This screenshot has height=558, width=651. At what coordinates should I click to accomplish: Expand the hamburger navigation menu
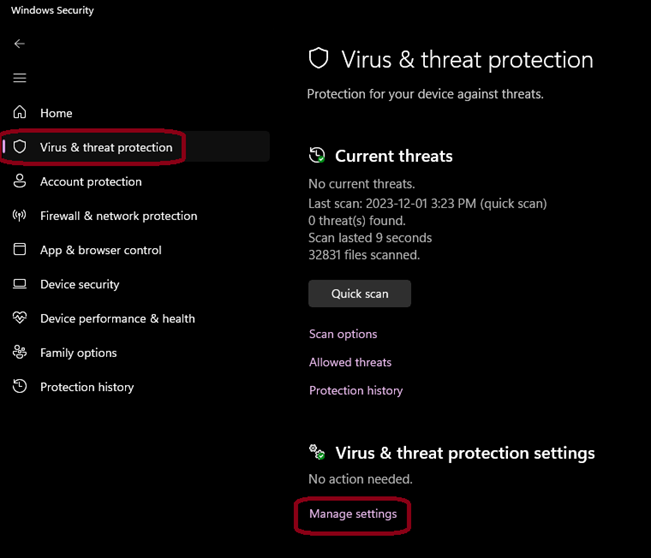click(19, 78)
